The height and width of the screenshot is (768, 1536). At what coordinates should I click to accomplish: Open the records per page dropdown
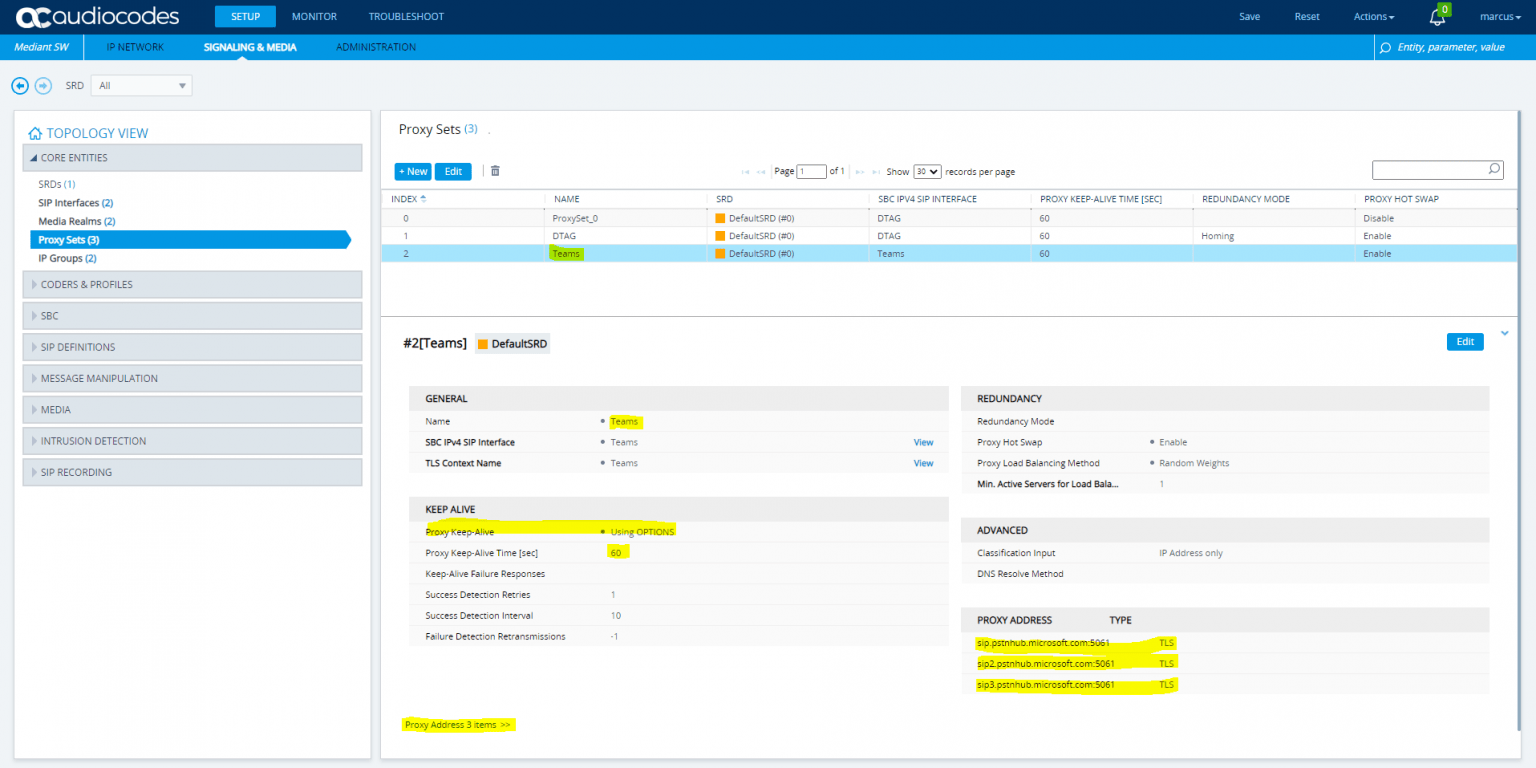[926, 171]
